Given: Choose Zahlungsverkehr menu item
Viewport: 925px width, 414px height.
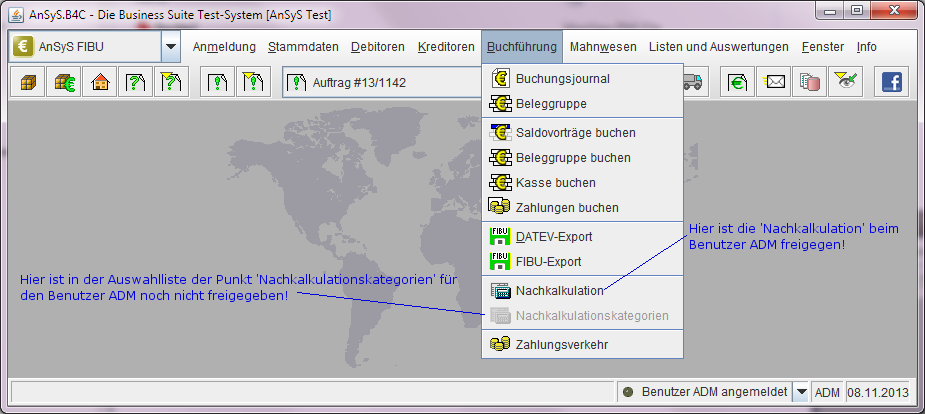Looking at the screenshot, I should (562, 345).
